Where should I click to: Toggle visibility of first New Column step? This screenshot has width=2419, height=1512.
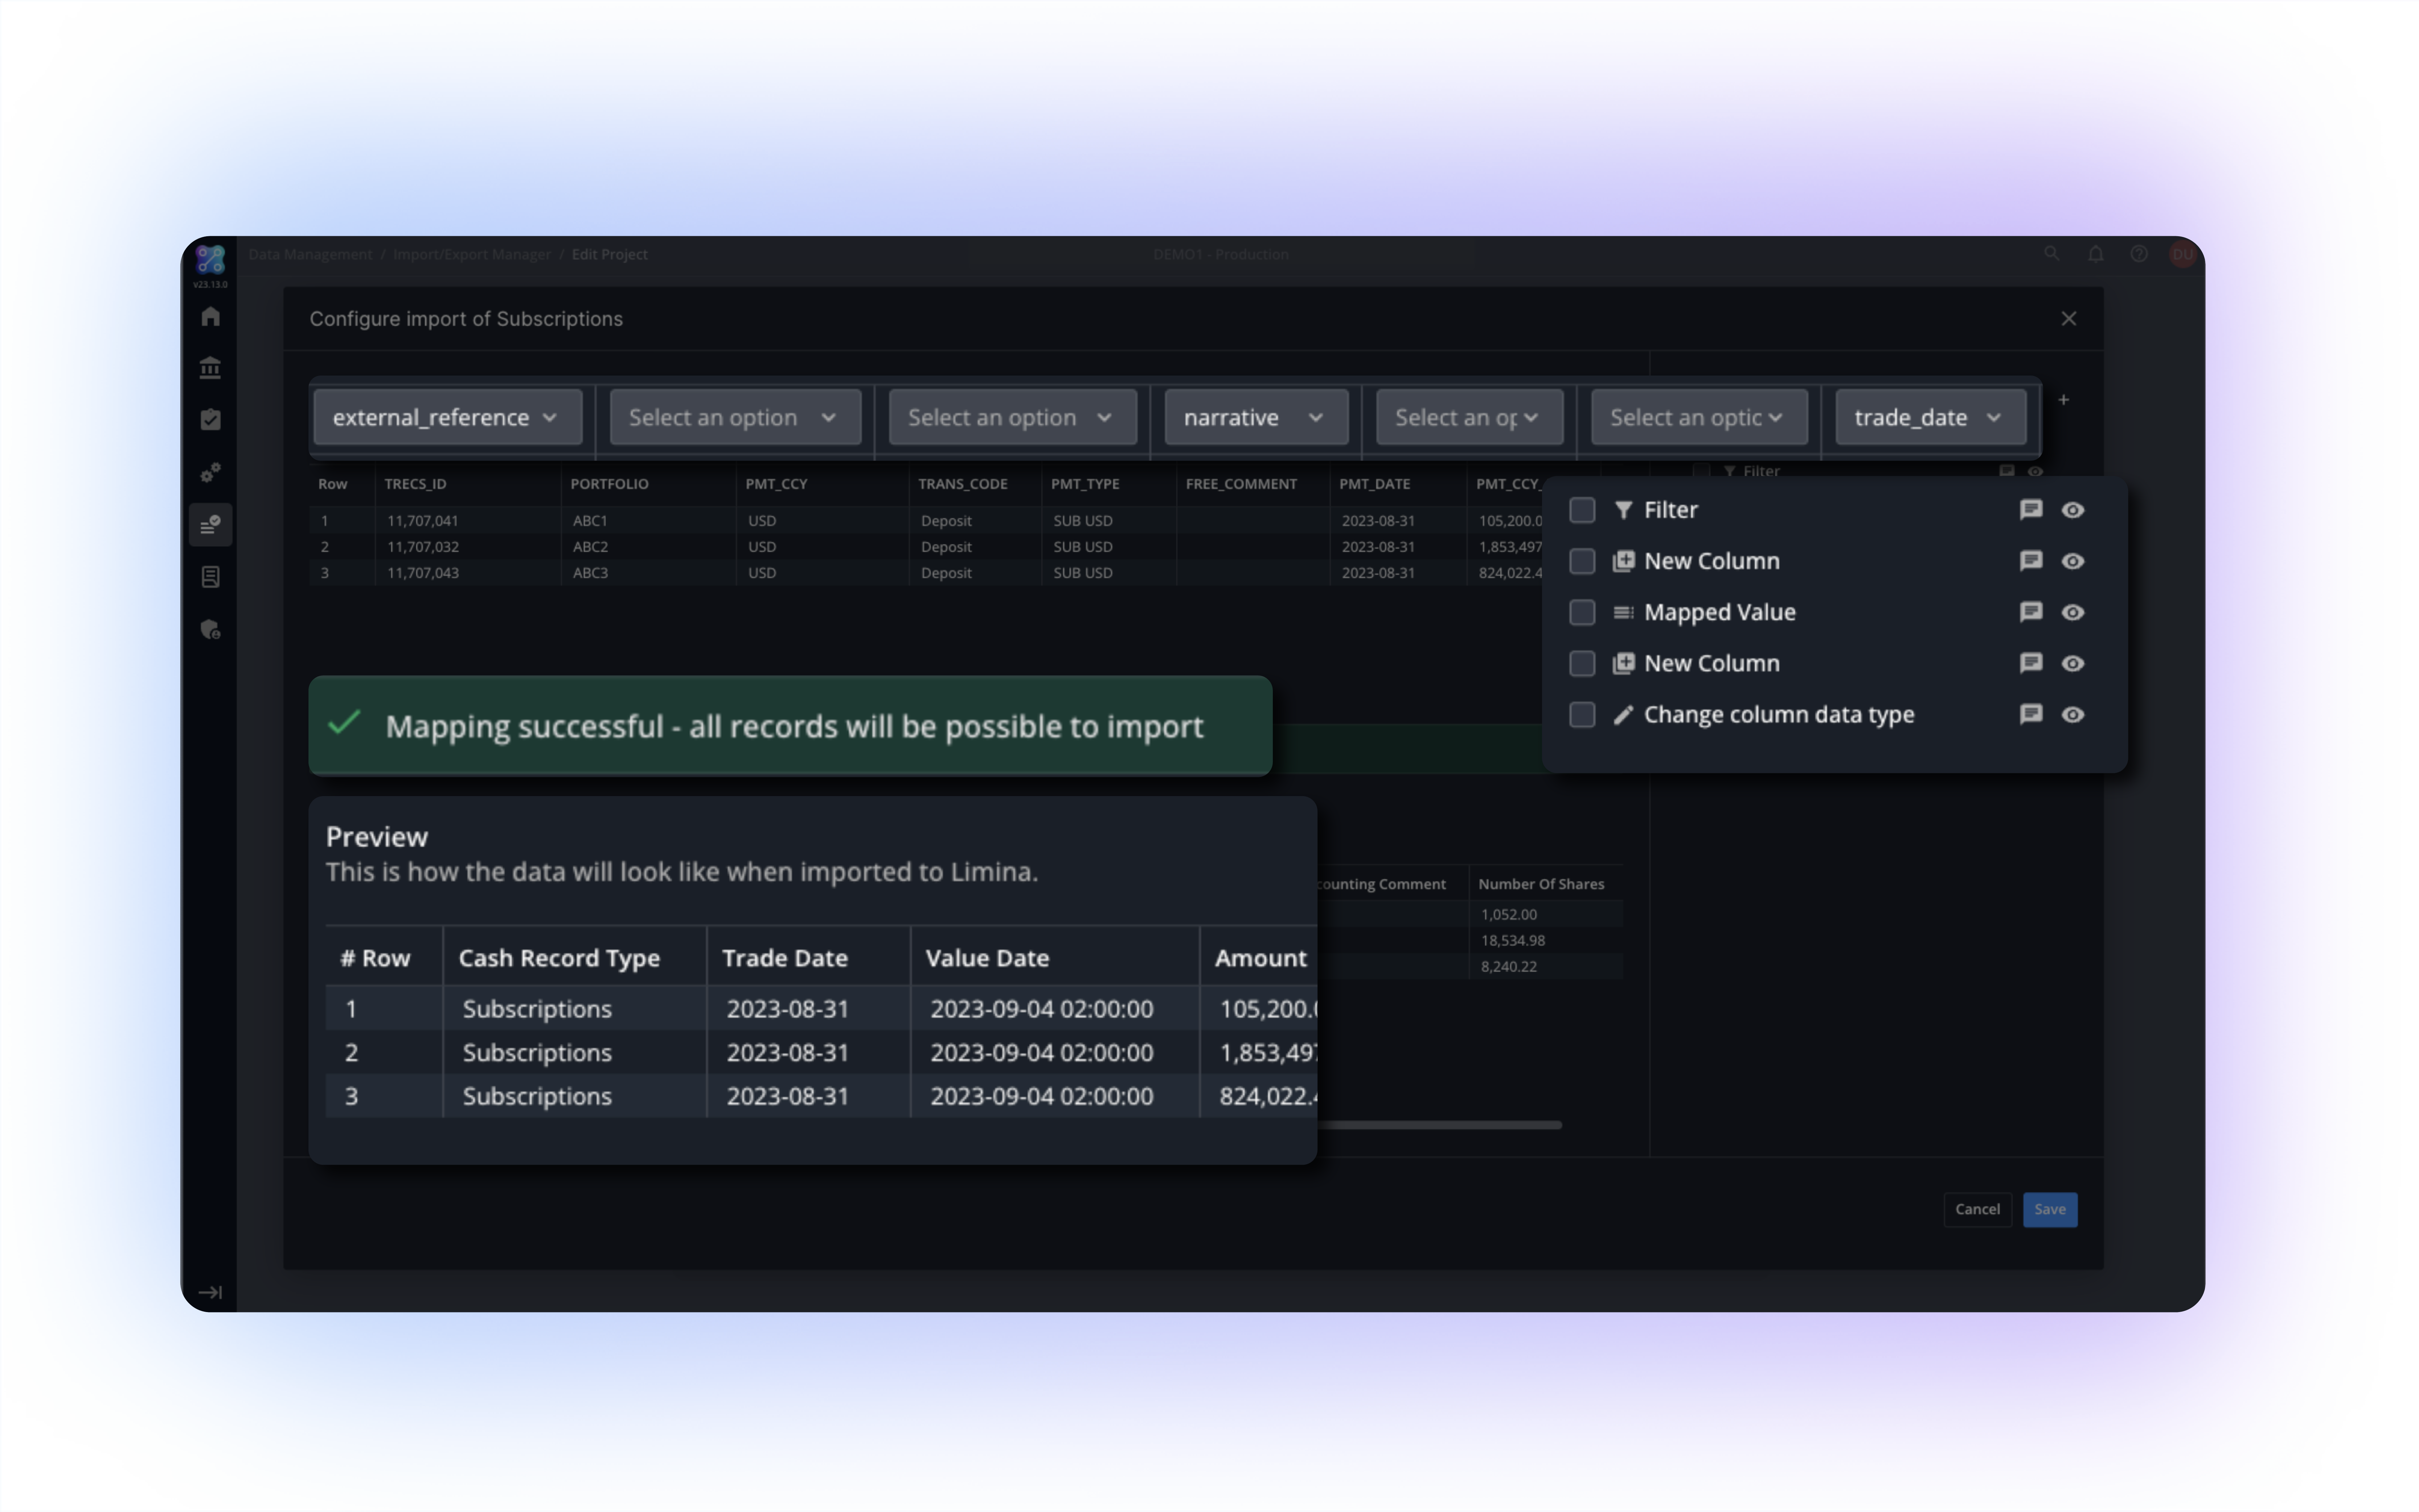(x=2073, y=561)
